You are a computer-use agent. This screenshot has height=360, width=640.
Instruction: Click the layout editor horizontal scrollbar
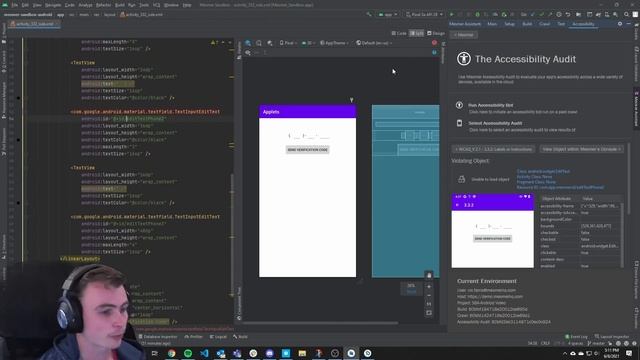321,323
